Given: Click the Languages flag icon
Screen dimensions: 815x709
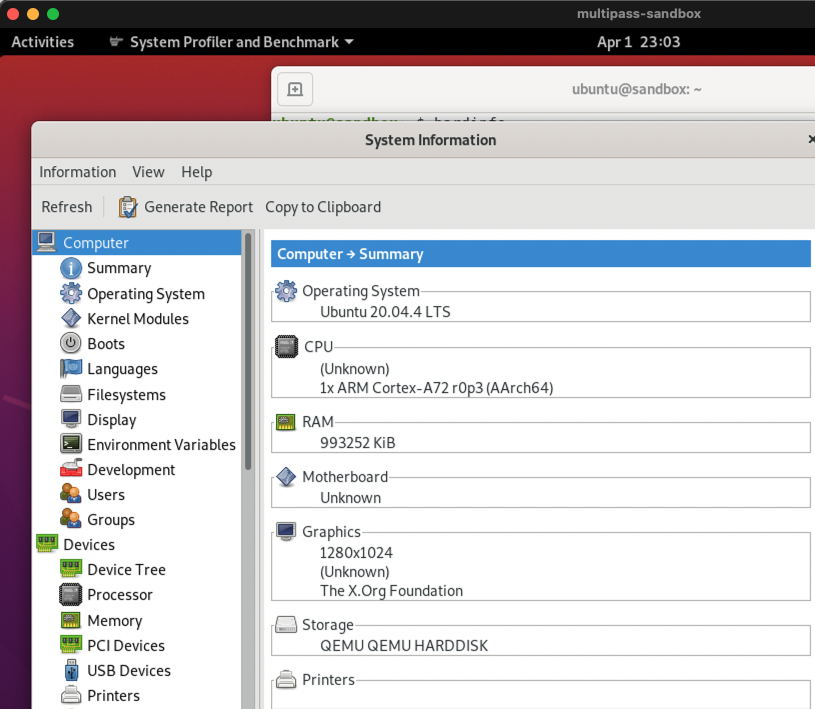Looking at the screenshot, I should click(71, 369).
